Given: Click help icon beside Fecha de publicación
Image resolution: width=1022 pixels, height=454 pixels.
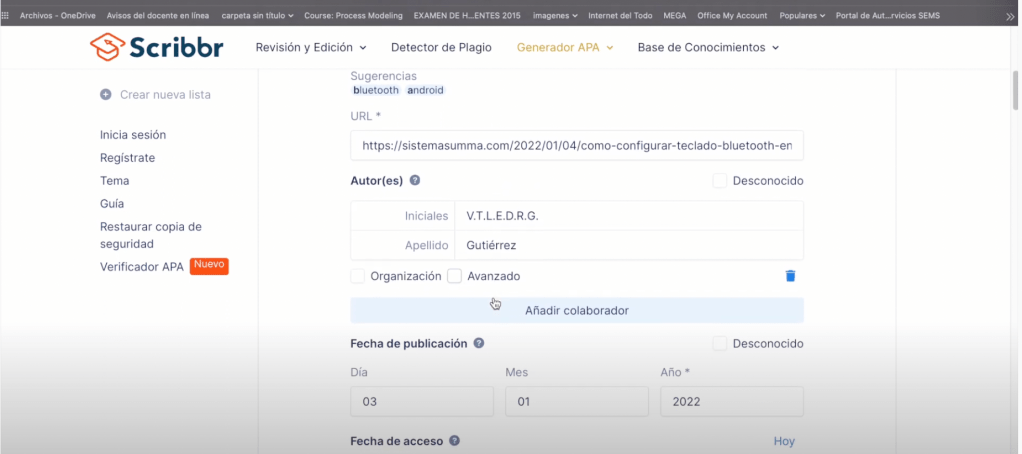Looking at the screenshot, I should click(x=479, y=343).
